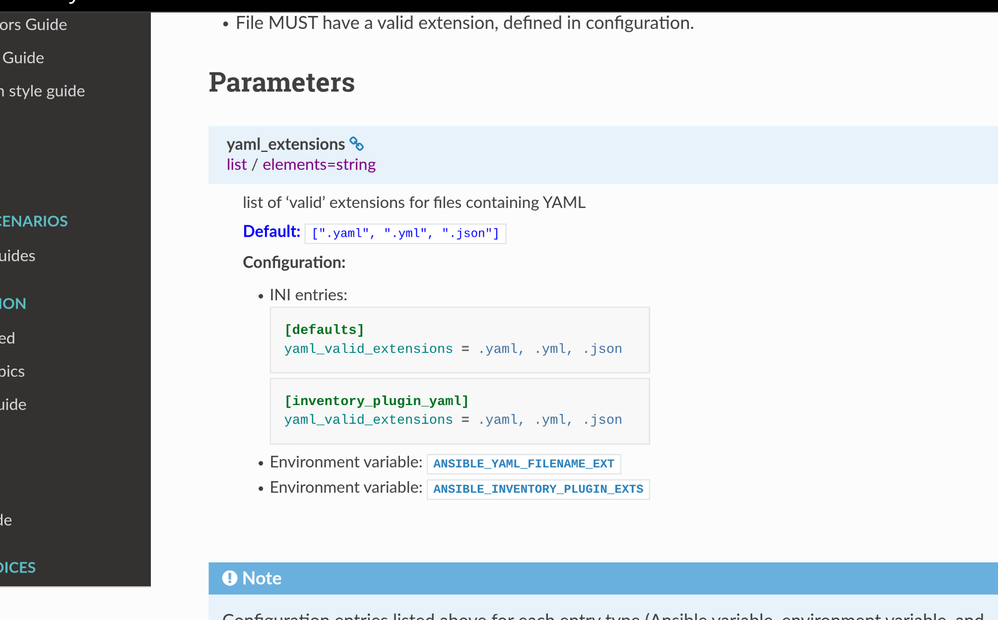This screenshot has width=998, height=620.
Task: Open the sidebar link ending in "pics"
Action: [x=13, y=371]
